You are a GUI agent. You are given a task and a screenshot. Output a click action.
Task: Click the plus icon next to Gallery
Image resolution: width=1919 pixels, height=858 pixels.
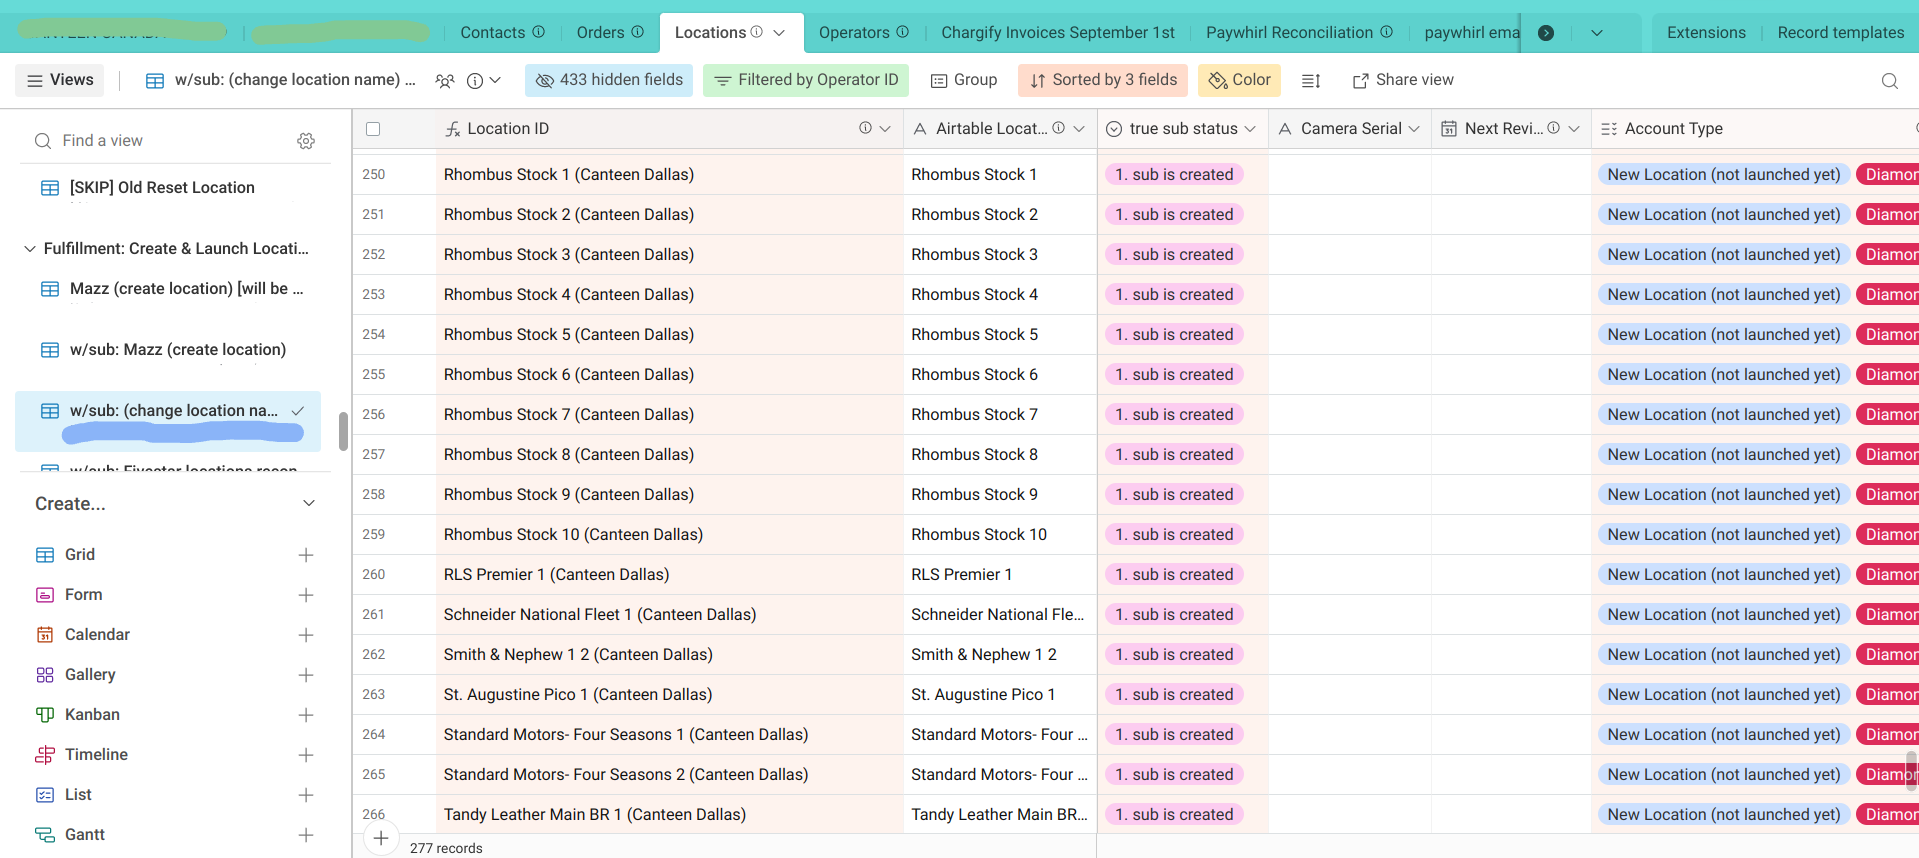coord(306,675)
